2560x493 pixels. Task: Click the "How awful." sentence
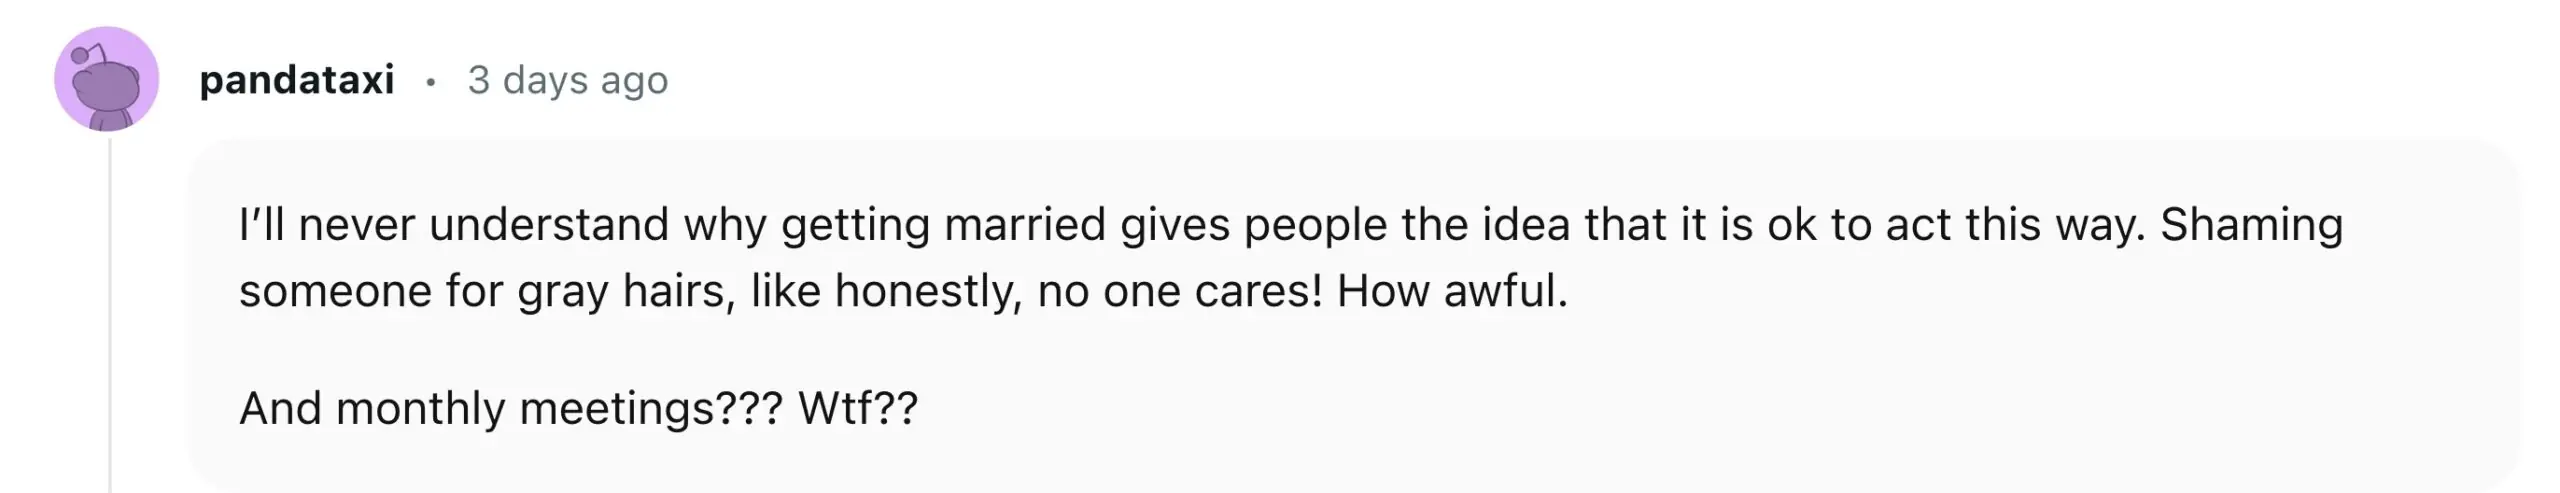click(x=1452, y=291)
